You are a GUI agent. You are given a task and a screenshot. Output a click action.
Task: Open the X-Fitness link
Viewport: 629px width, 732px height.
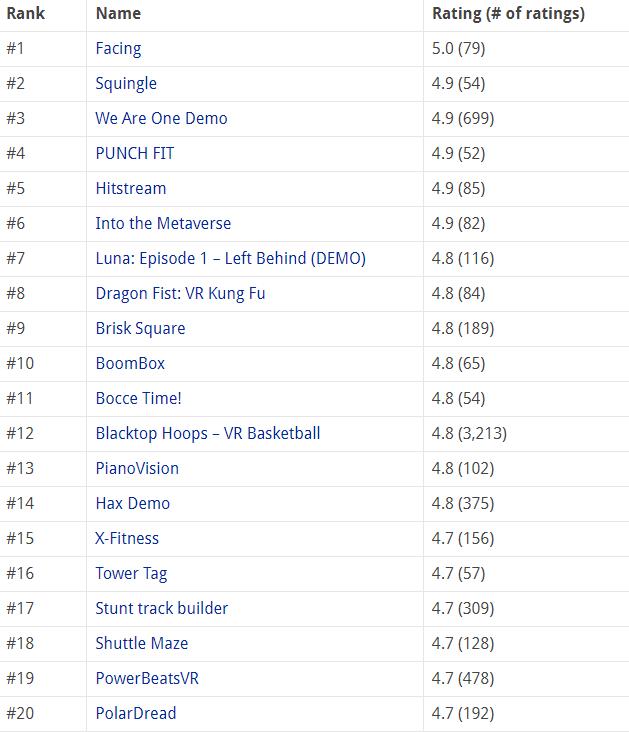tap(127, 538)
